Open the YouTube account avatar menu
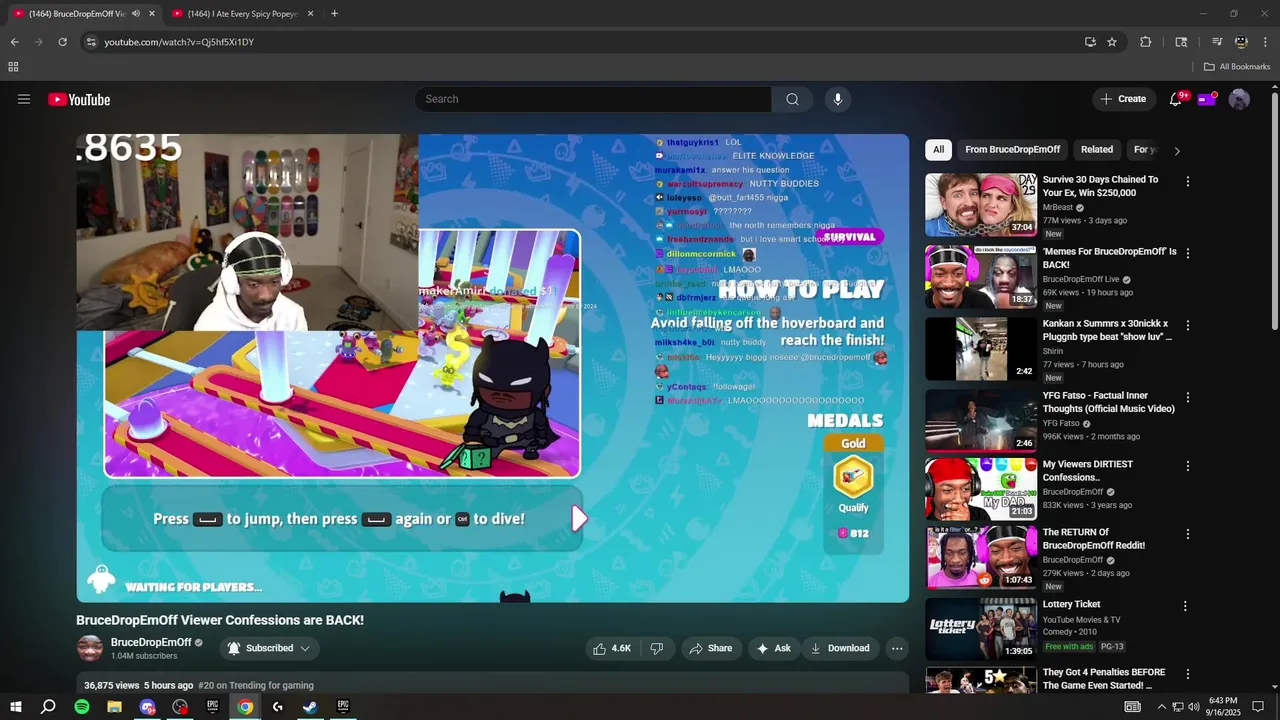Screen dimensions: 1280x720 tap(1239, 99)
